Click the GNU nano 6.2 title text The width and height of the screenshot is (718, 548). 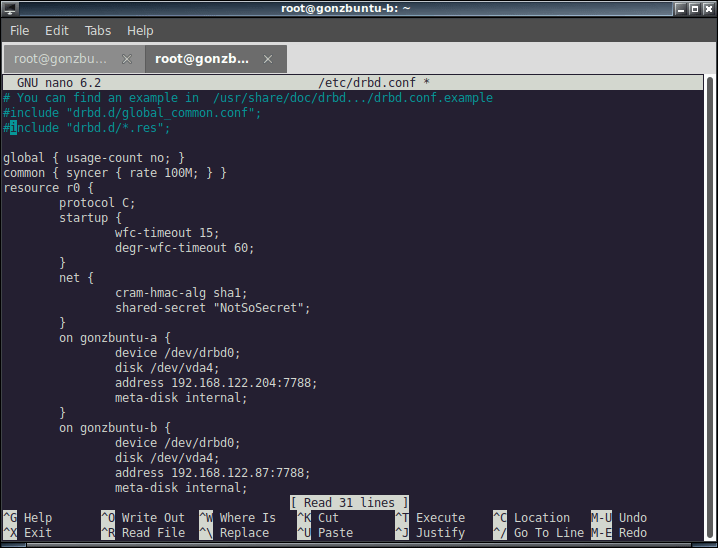(59, 83)
